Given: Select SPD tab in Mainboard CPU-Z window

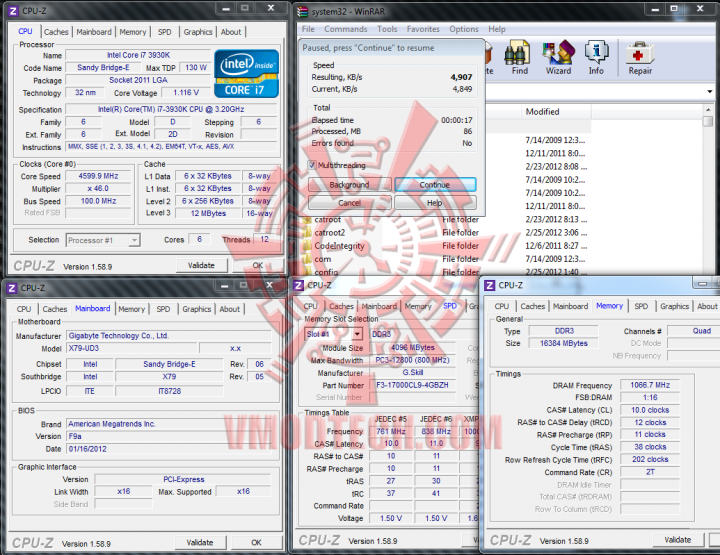Looking at the screenshot, I should coord(163,309).
